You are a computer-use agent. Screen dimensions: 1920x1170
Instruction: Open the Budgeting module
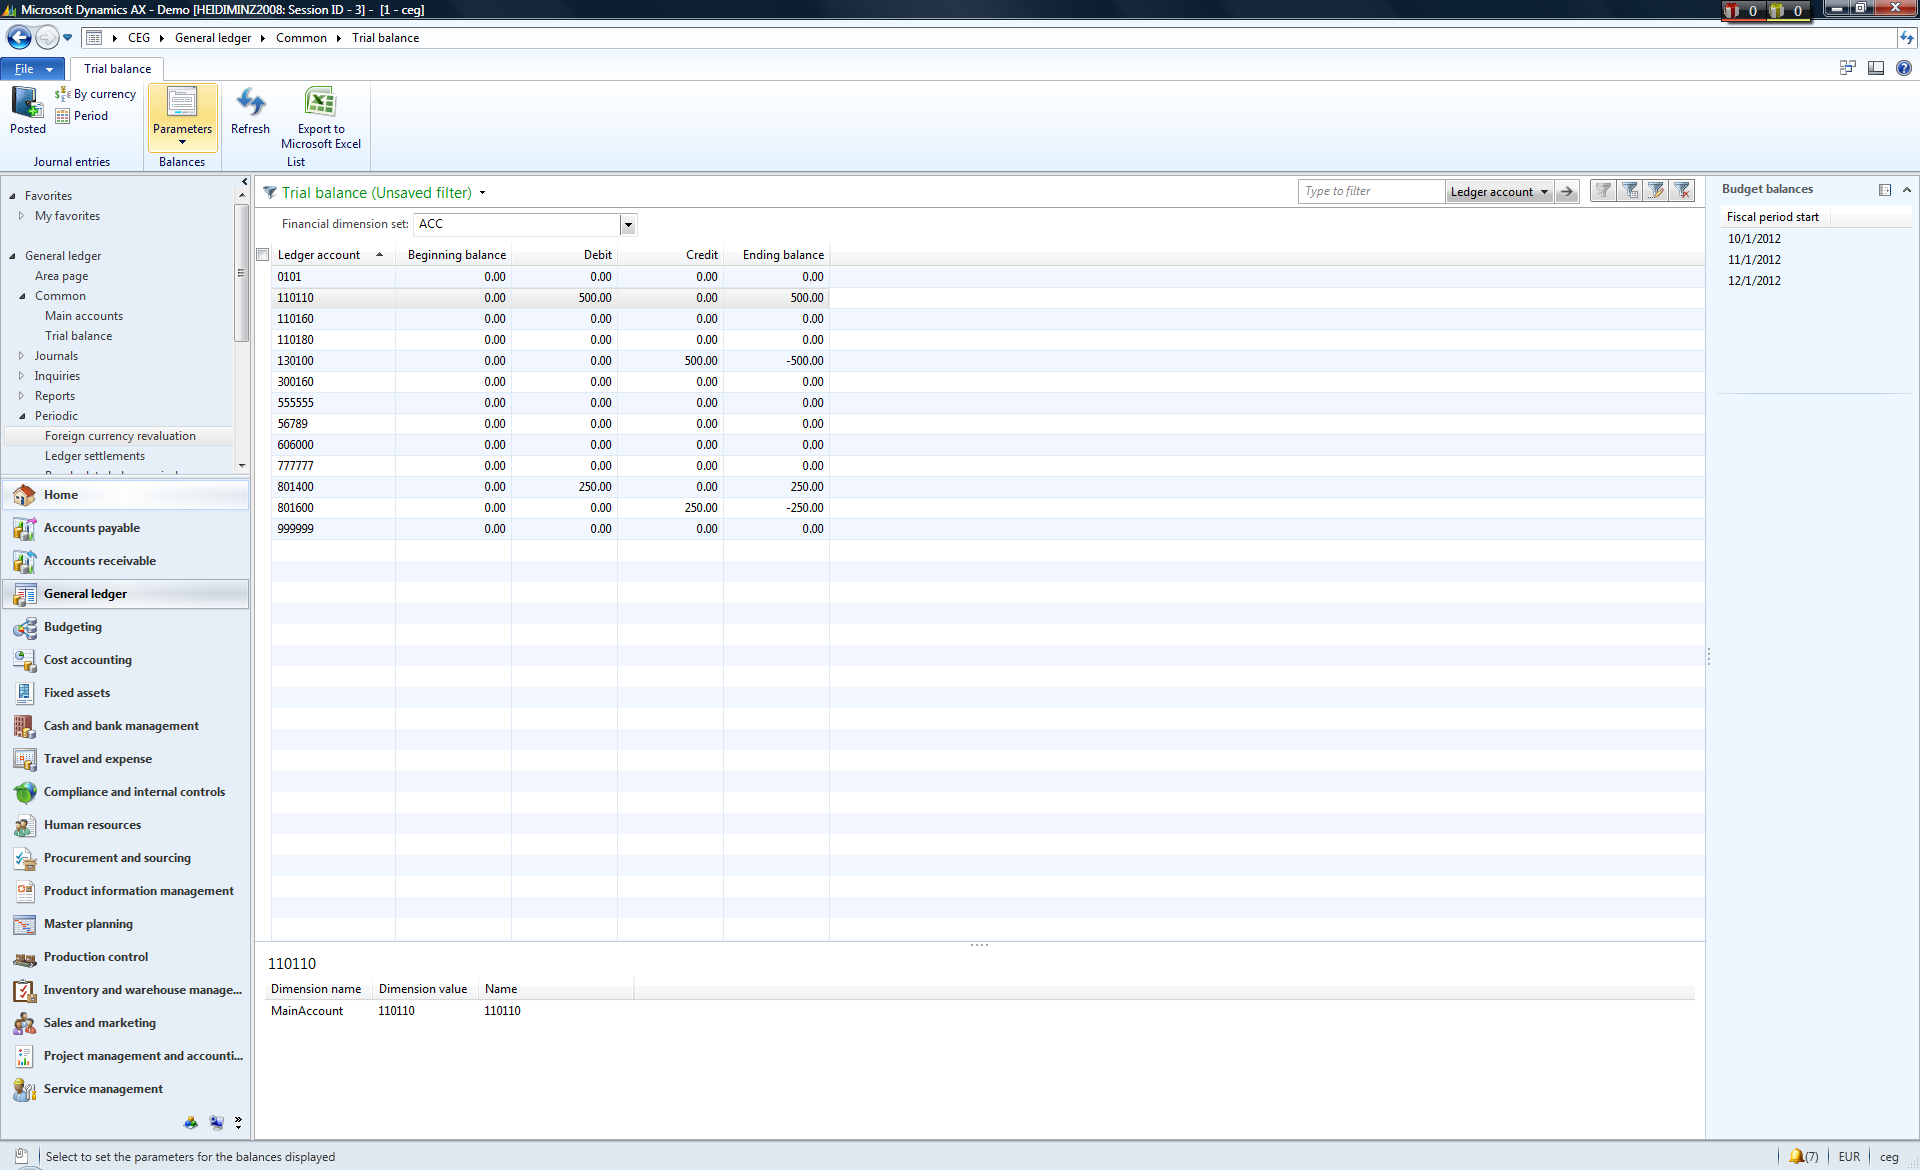(x=73, y=627)
